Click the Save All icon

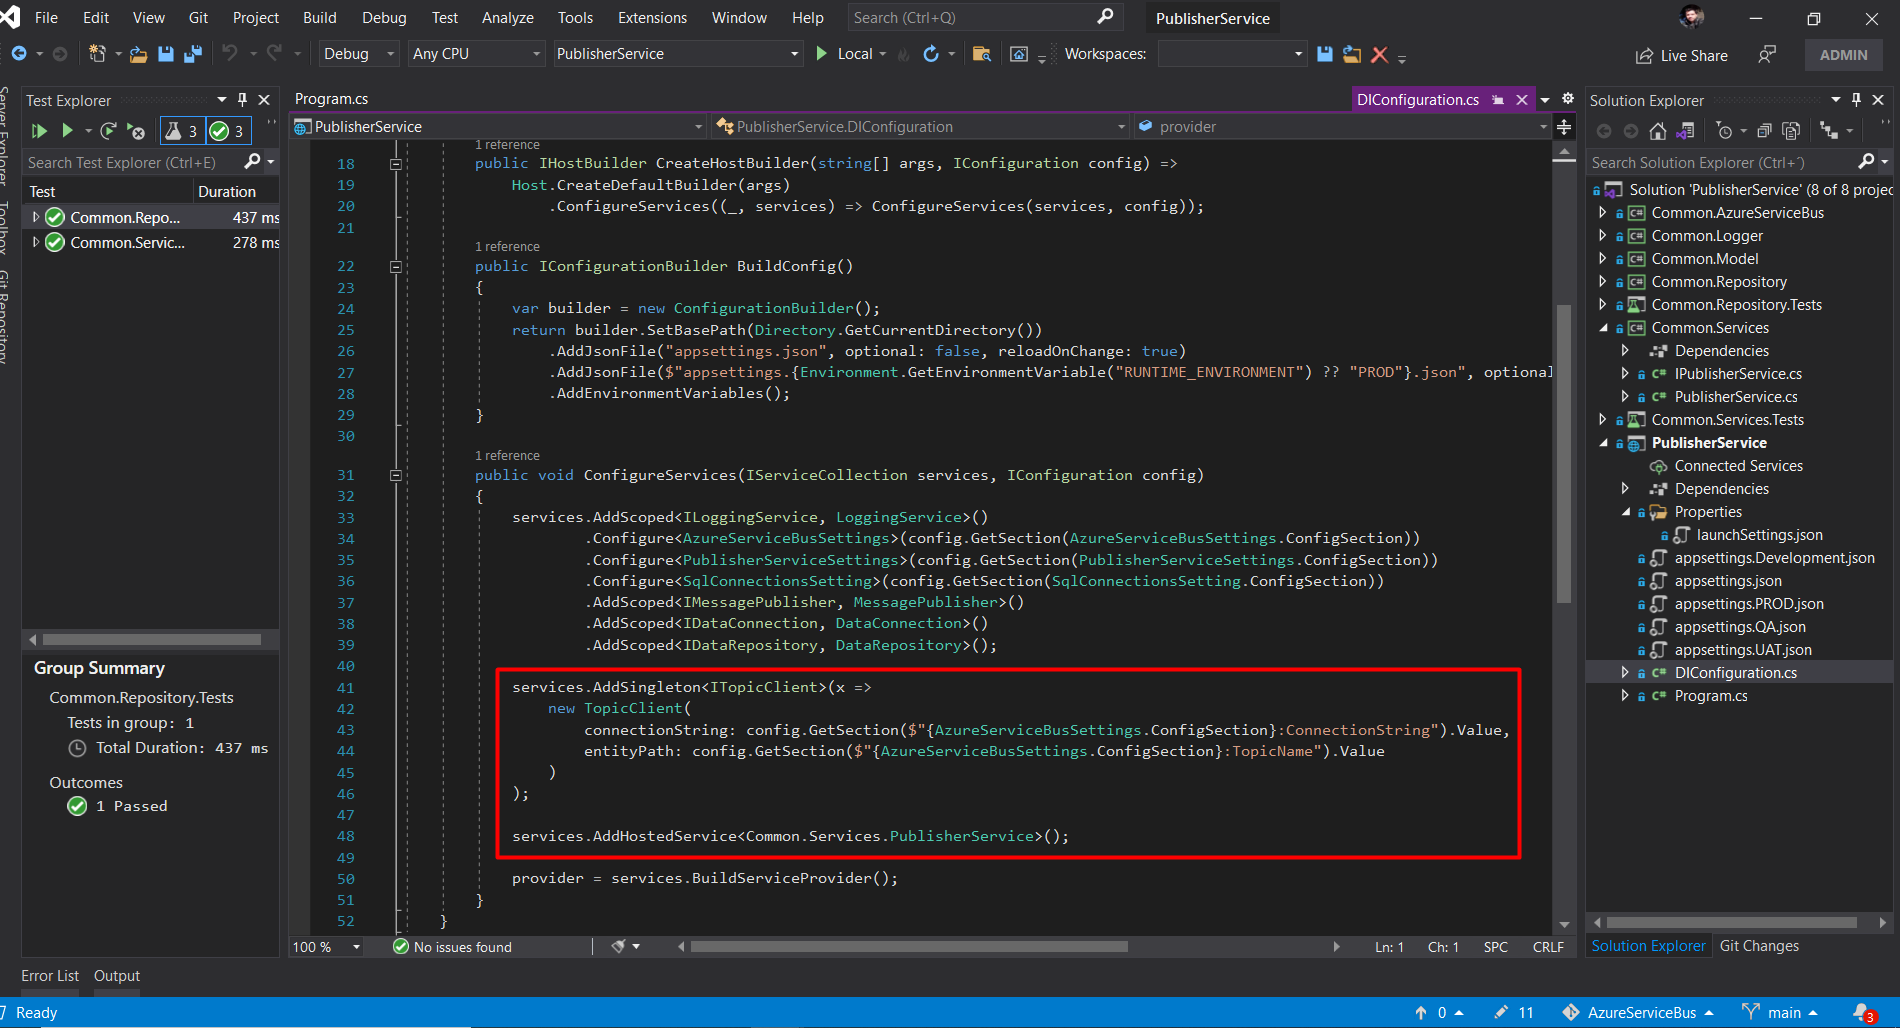(x=193, y=54)
